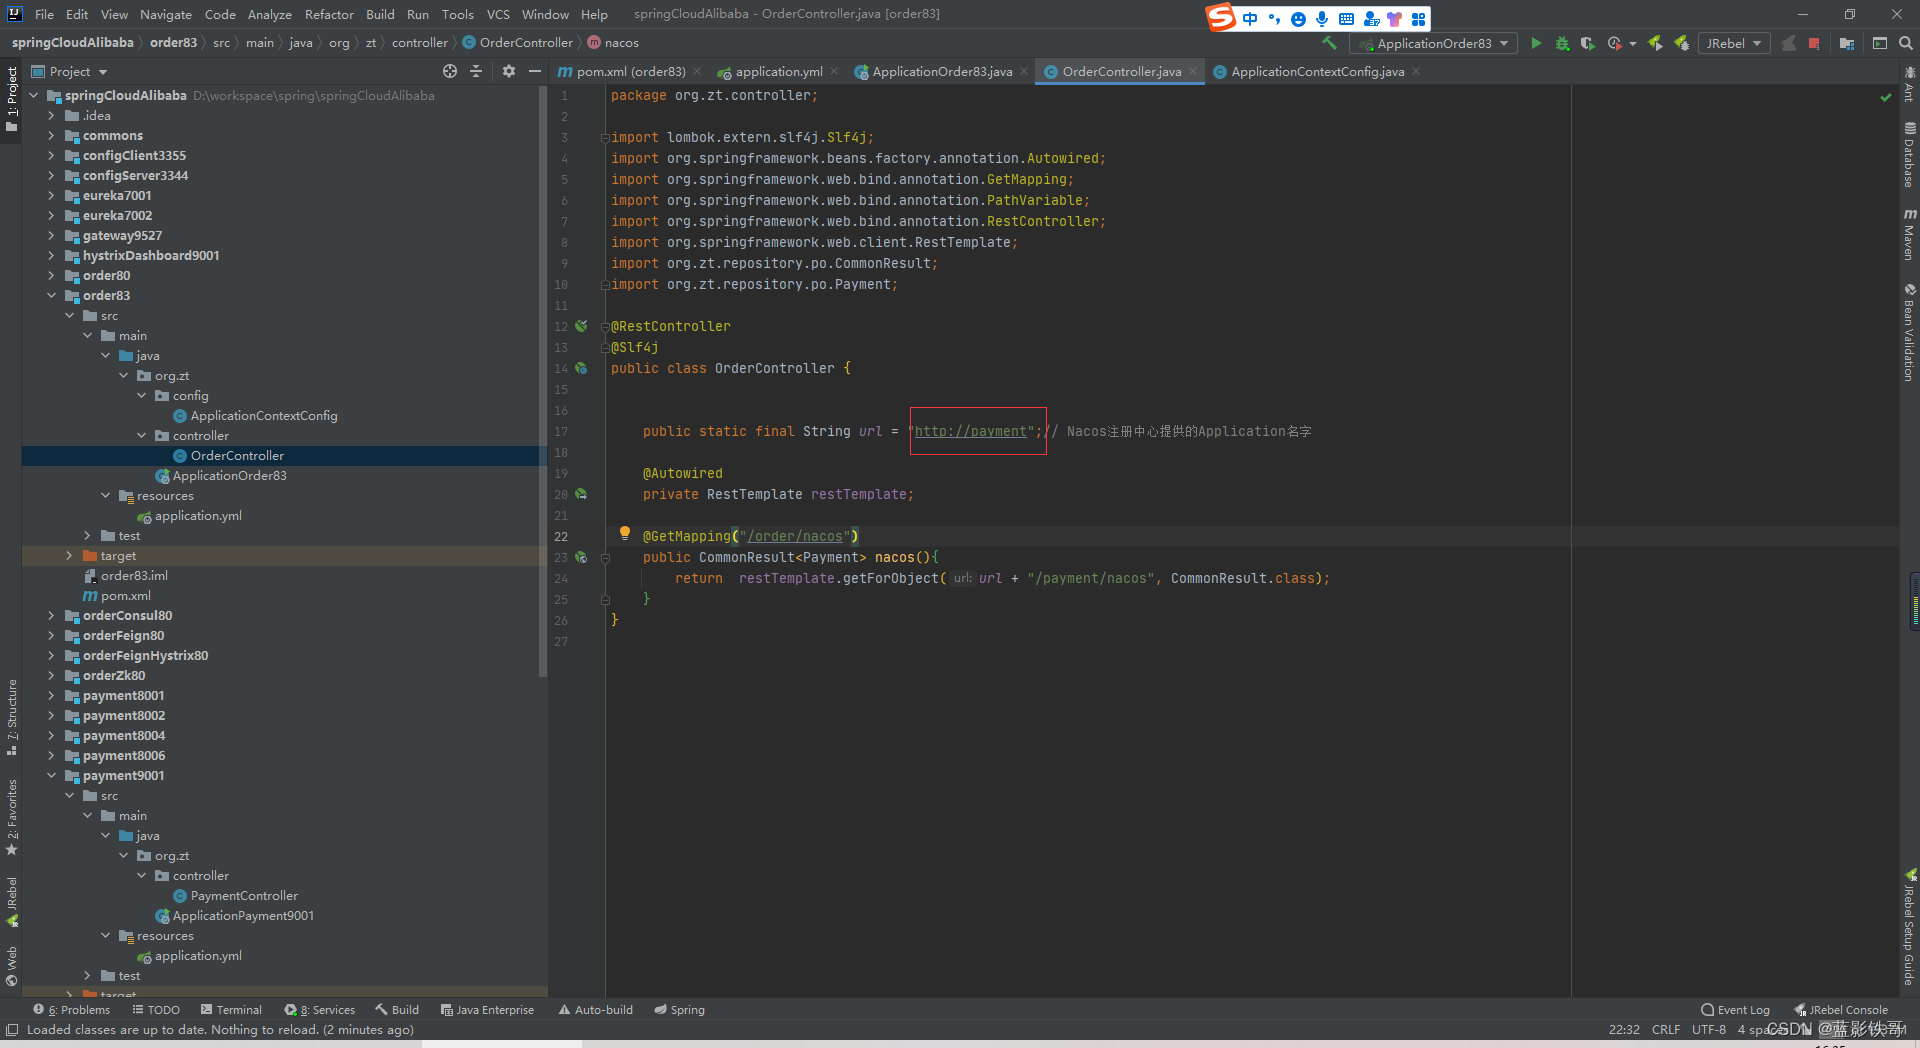Expand the orderFeign80 module node
The height and width of the screenshot is (1048, 1920).
click(x=51, y=635)
